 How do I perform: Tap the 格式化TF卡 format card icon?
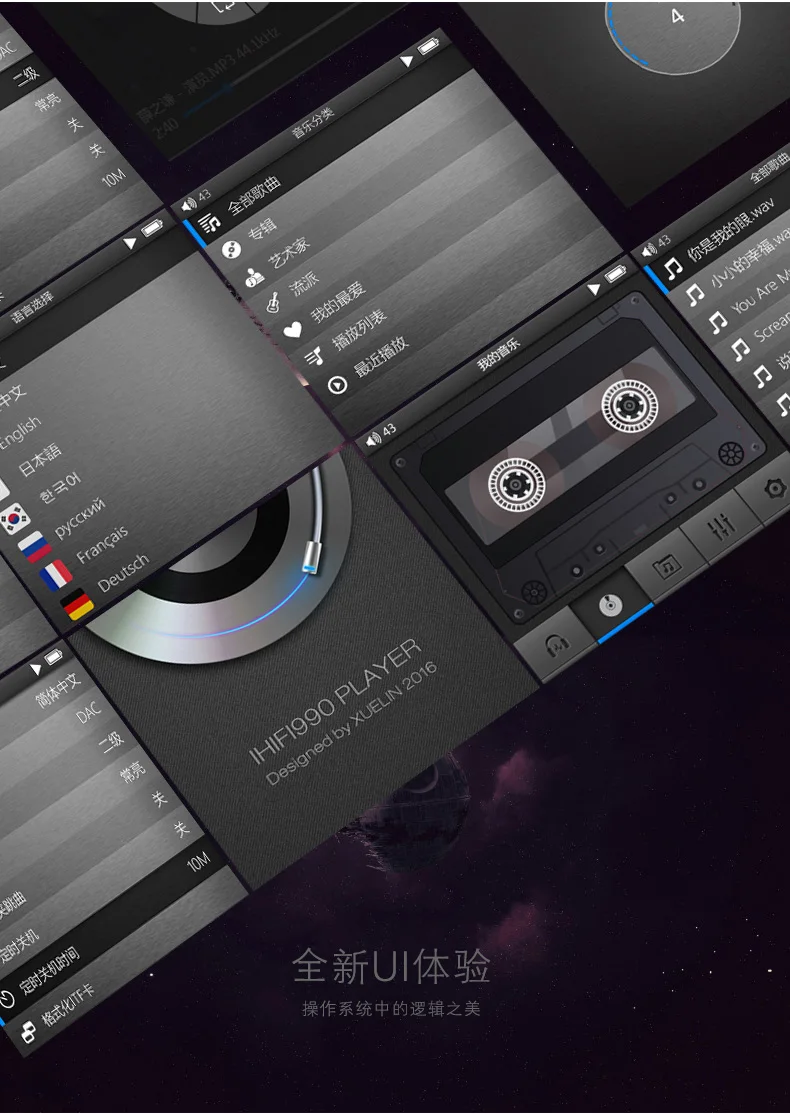28,1032
